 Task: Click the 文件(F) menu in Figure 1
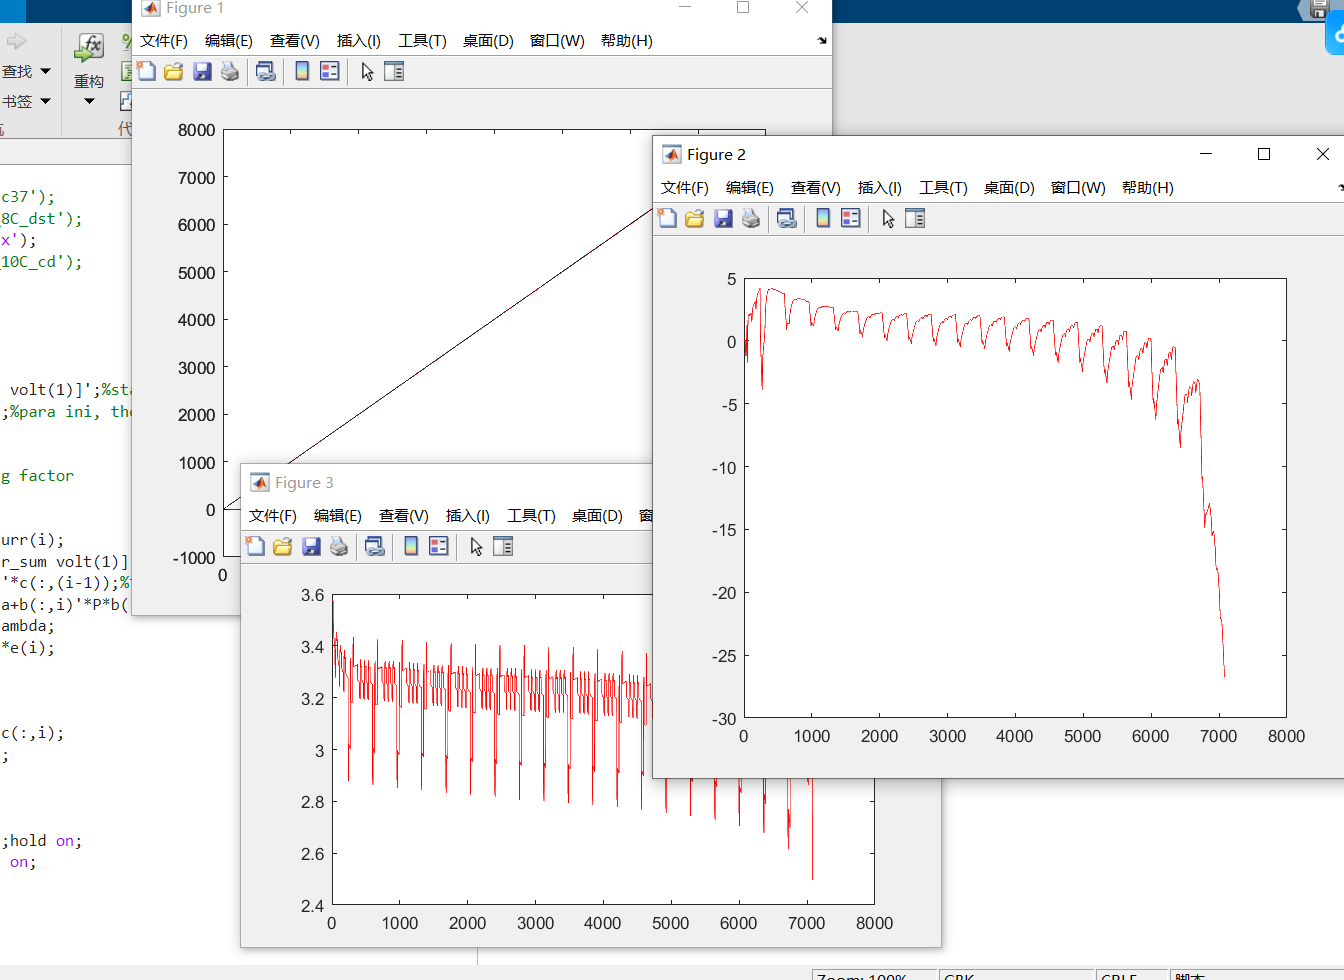point(164,40)
